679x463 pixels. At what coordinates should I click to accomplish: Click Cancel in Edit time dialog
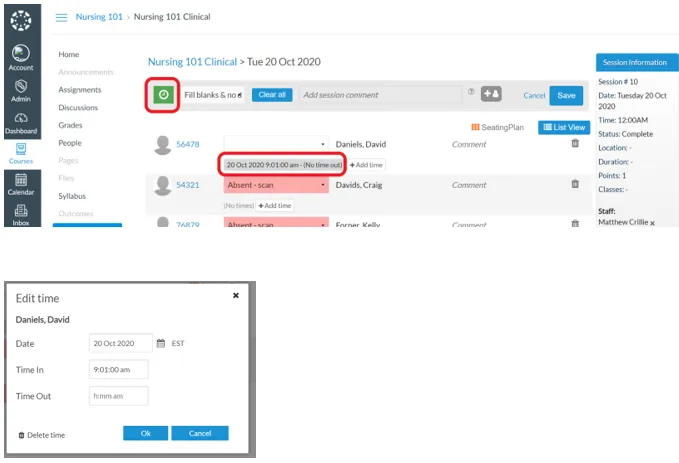coord(200,433)
